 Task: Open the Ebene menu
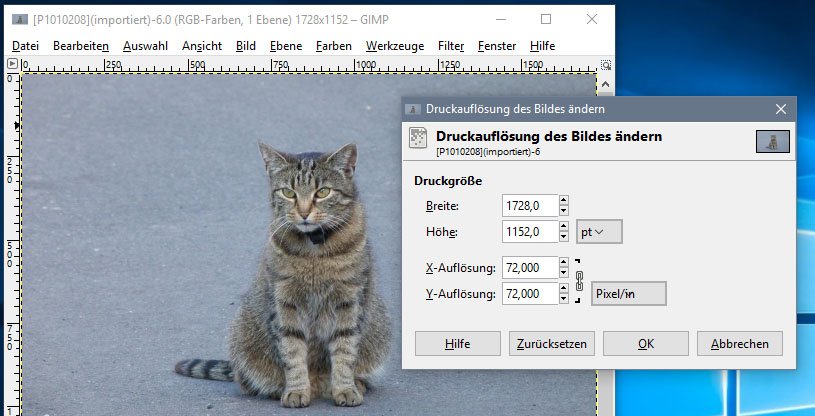[x=286, y=46]
